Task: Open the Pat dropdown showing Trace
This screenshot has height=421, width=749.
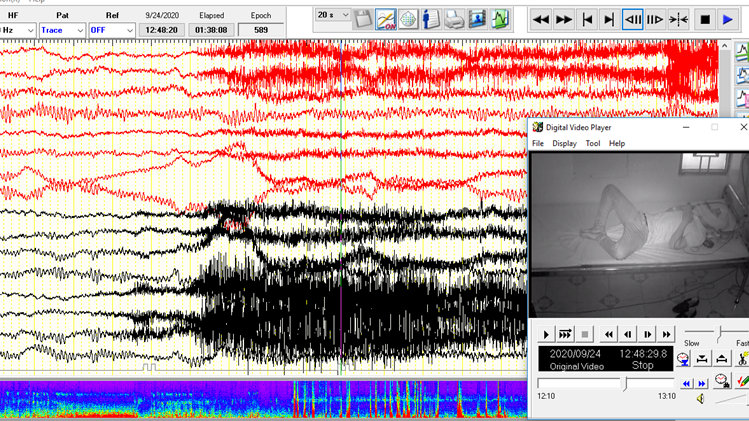Action: (x=63, y=30)
